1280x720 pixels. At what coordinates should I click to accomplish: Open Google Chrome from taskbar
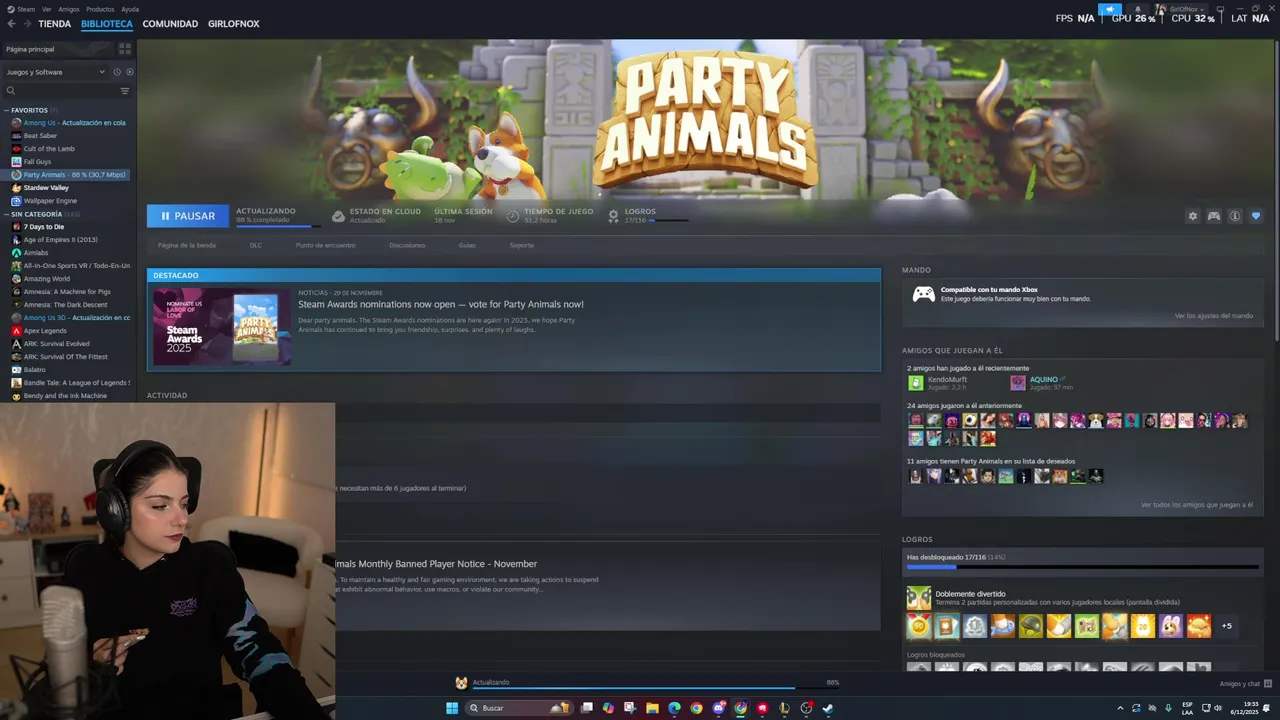click(x=696, y=708)
